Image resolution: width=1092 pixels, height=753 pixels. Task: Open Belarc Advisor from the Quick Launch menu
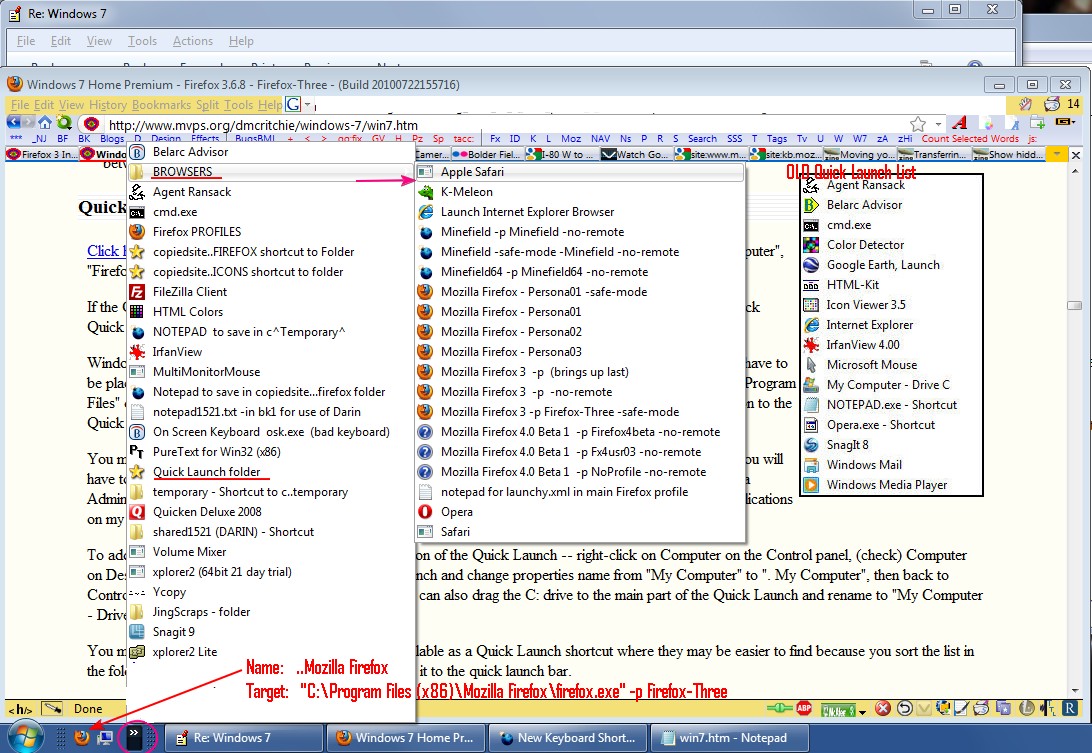(x=271, y=152)
